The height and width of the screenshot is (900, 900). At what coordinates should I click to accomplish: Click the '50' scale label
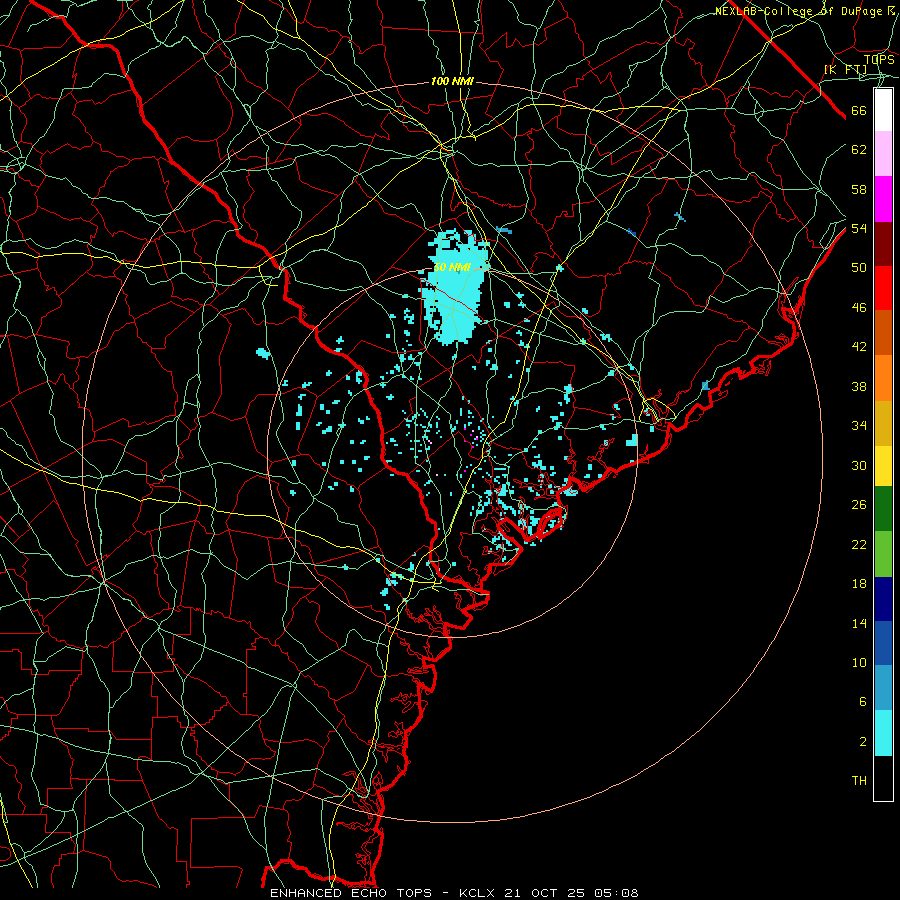pyautogui.click(x=859, y=267)
